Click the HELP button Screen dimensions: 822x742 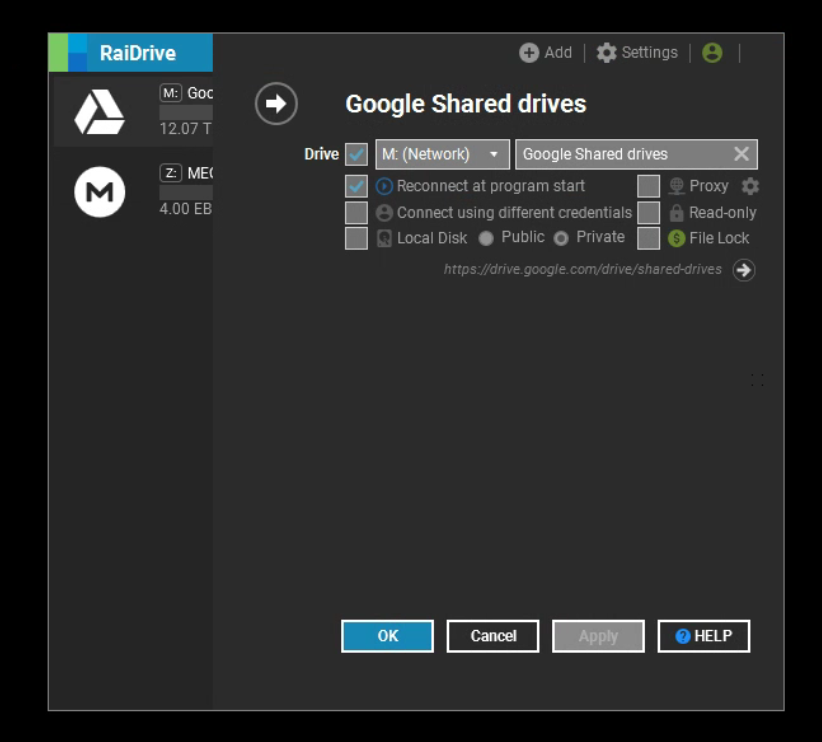(703, 636)
